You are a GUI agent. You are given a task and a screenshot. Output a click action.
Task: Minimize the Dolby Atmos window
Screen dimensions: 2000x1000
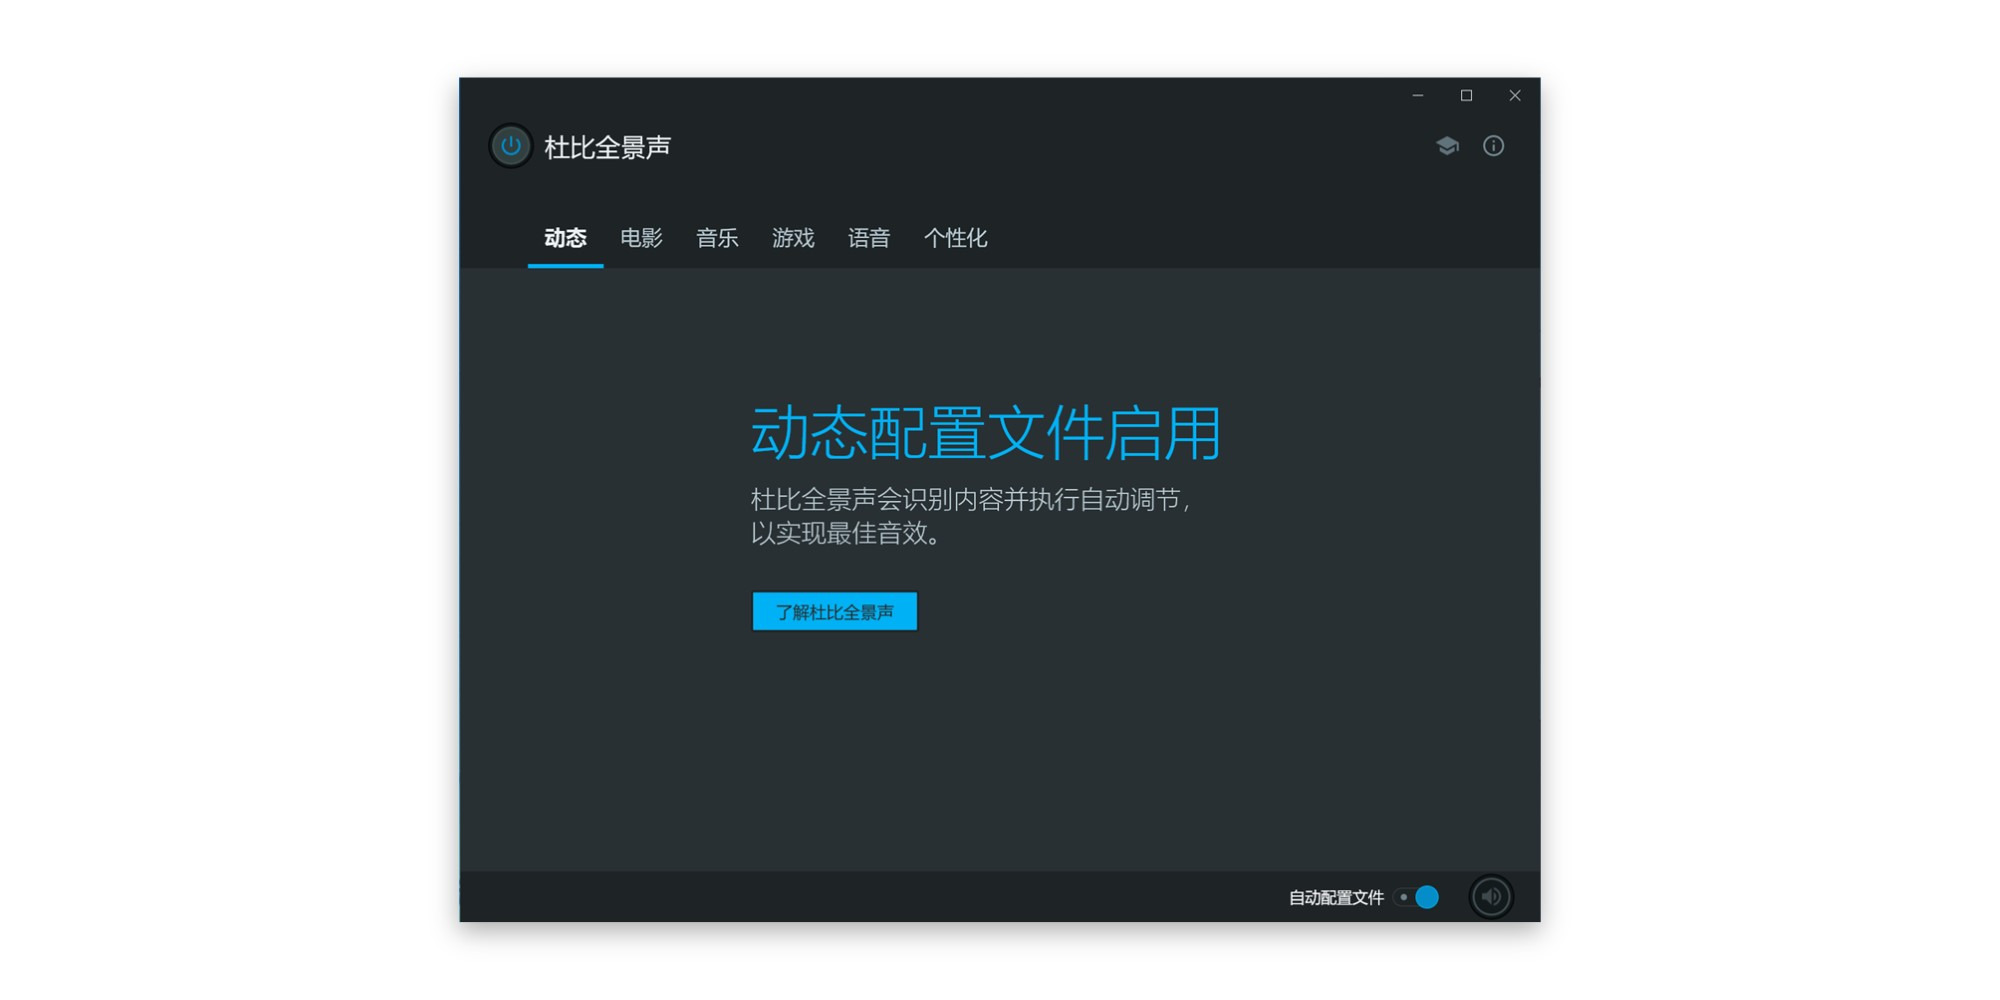[x=1418, y=96]
